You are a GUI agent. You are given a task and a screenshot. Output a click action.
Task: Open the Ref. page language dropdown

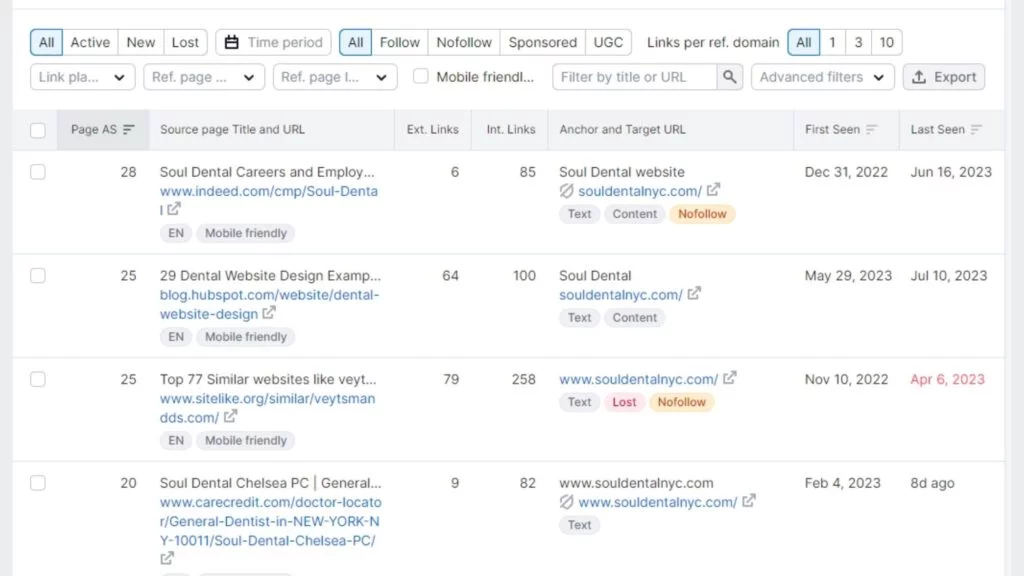tap(335, 77)
